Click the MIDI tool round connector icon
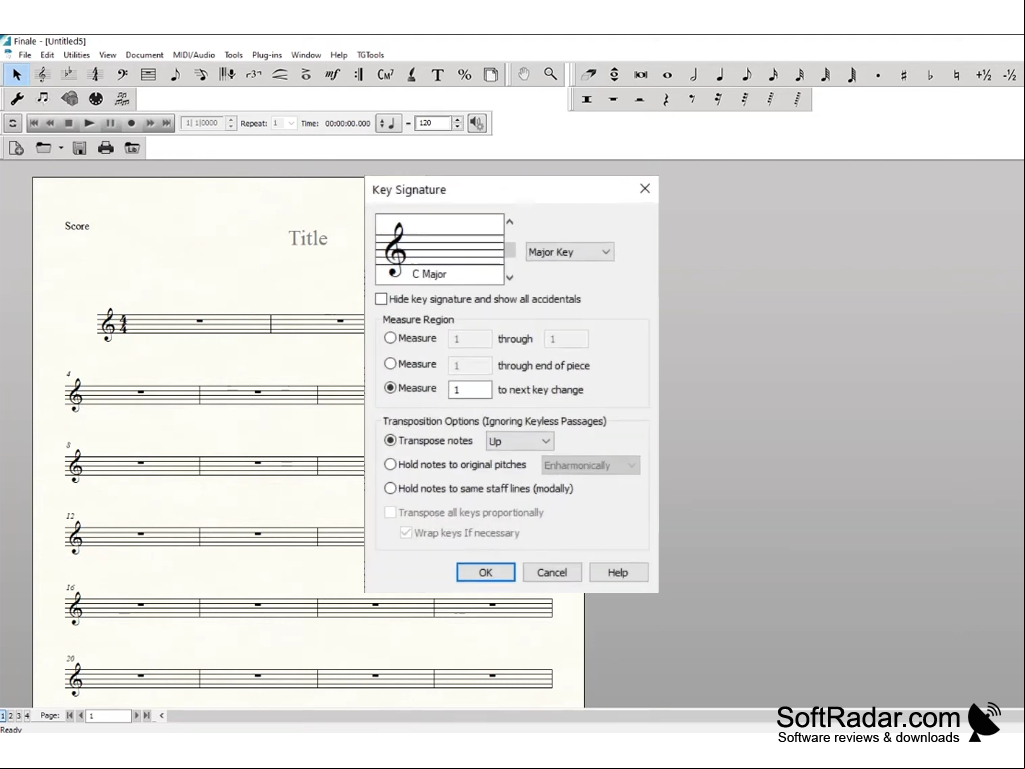This screenshot has height=769, width=1025. (x=95, y=99)
